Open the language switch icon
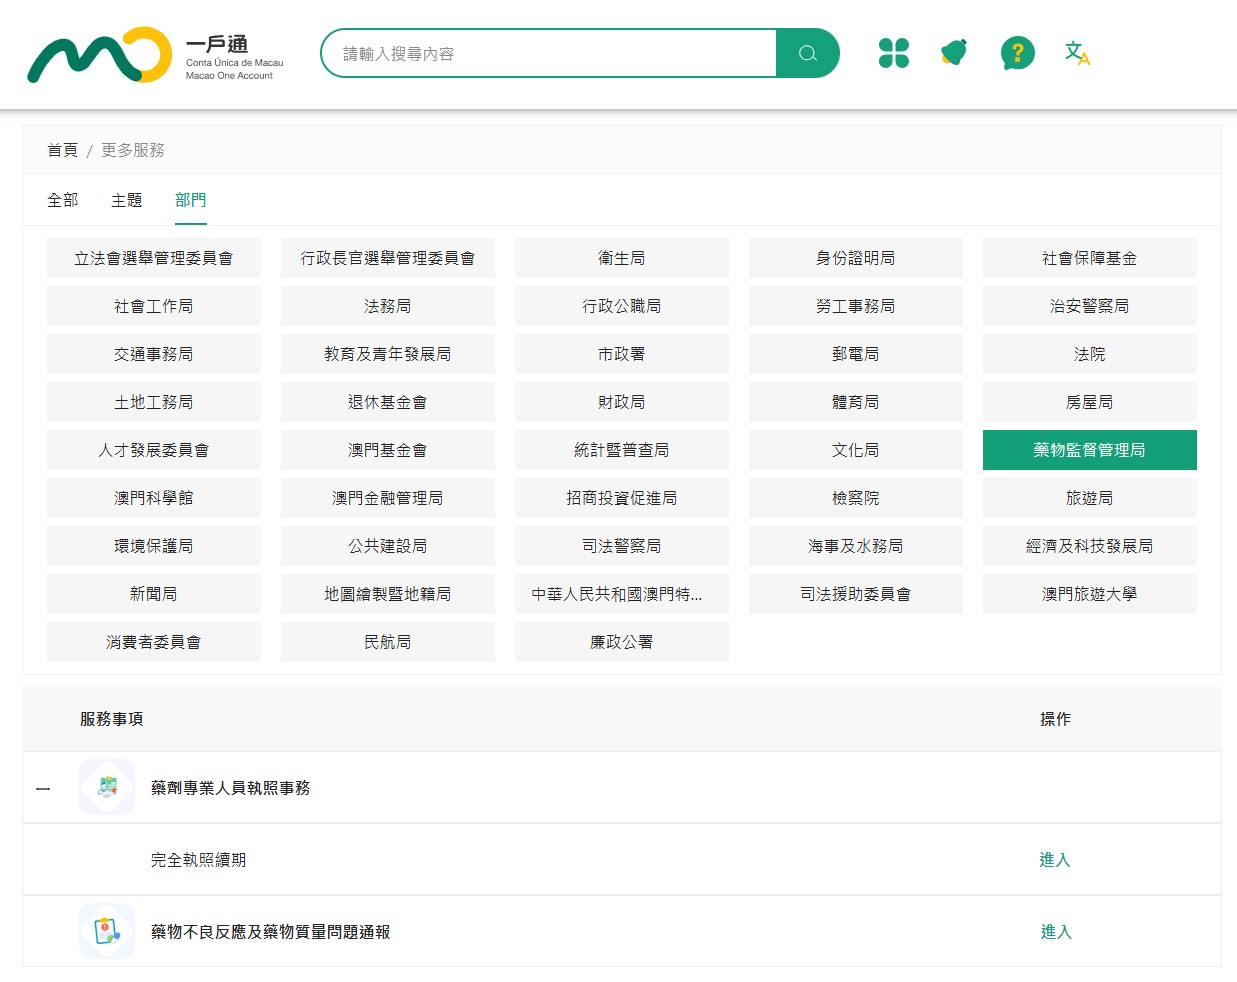Viewport: 1237px width, 982px height. [1077, 53]
